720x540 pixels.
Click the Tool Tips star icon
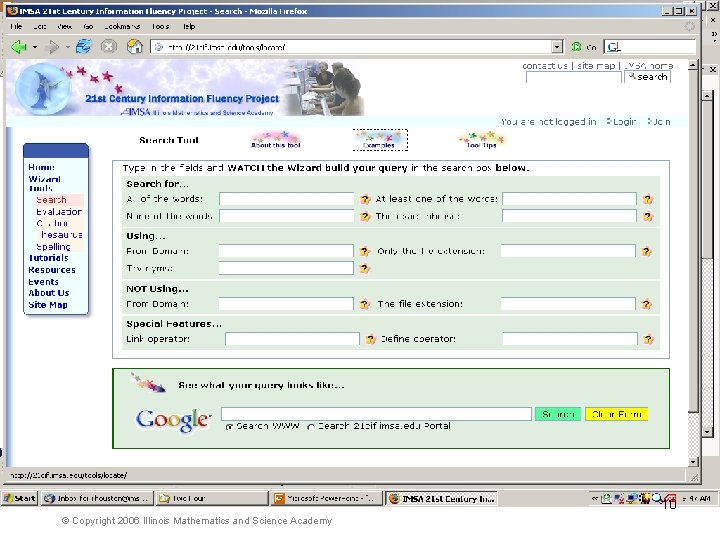(x=481, y=140)
